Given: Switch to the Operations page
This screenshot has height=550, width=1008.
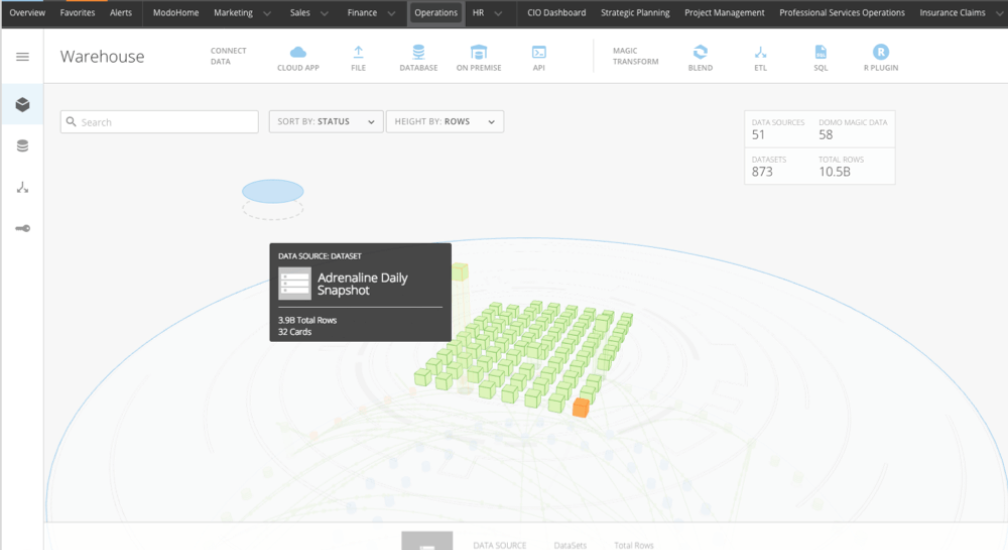Looking at the screenshot, I should [x=436, y=13].
